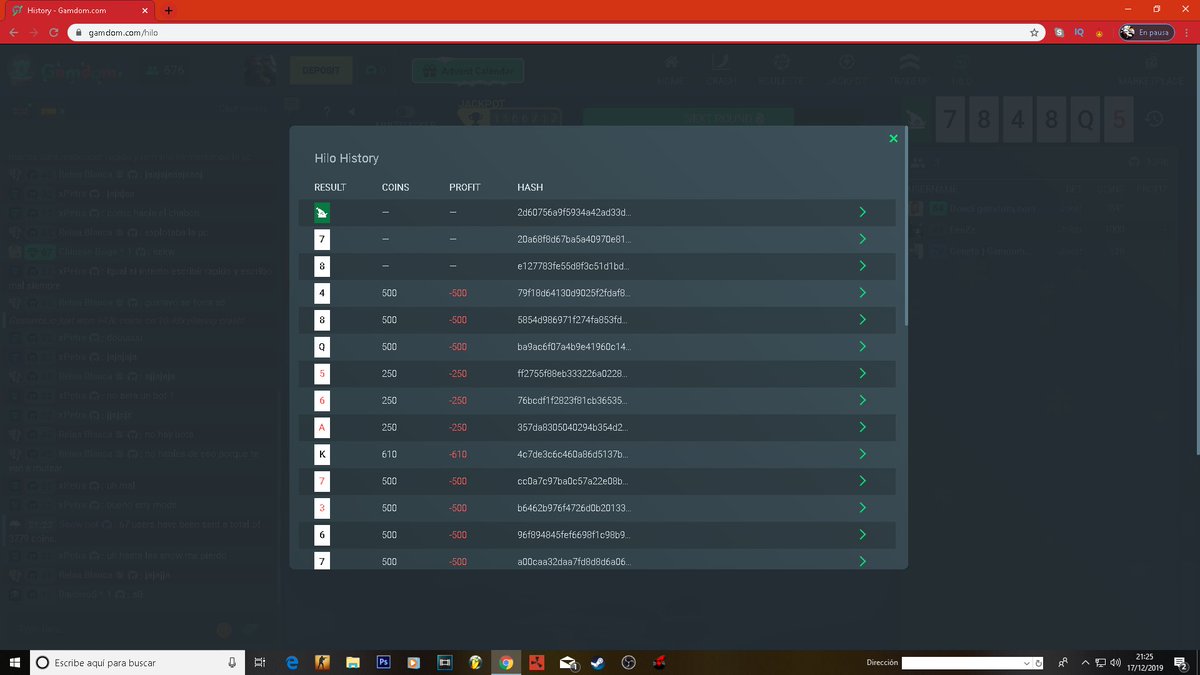Click the Advent Calendar button behind dialog
This screenshot has height=675, width=1200.
(468, 71)
